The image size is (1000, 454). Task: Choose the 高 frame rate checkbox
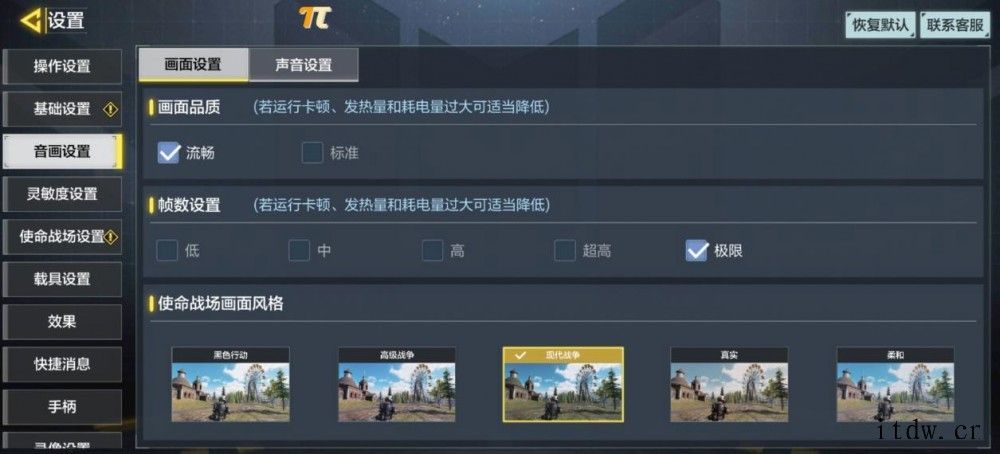(432, 251)
